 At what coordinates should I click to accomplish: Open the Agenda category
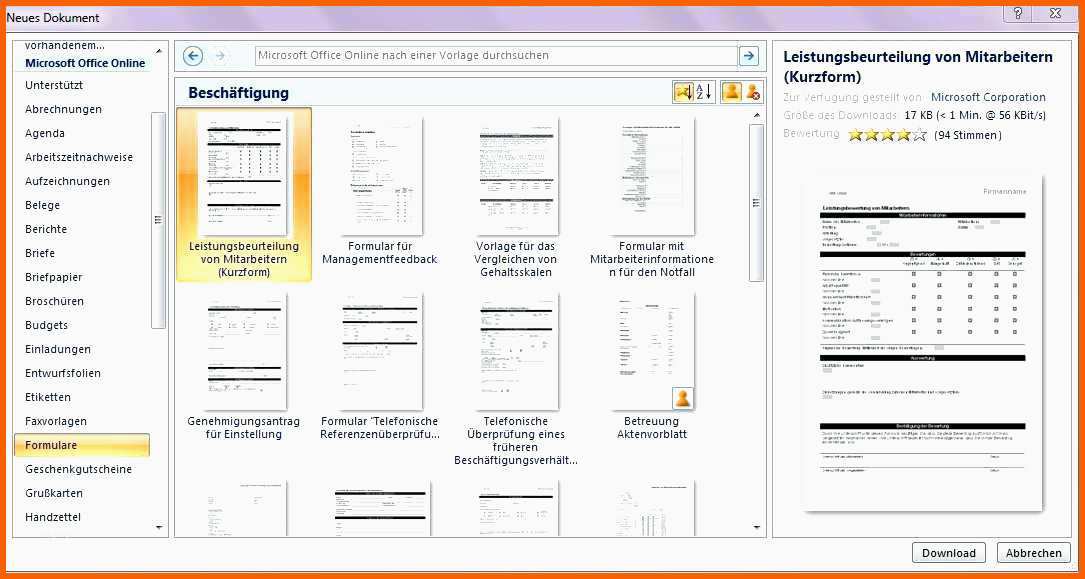[45, 134]
